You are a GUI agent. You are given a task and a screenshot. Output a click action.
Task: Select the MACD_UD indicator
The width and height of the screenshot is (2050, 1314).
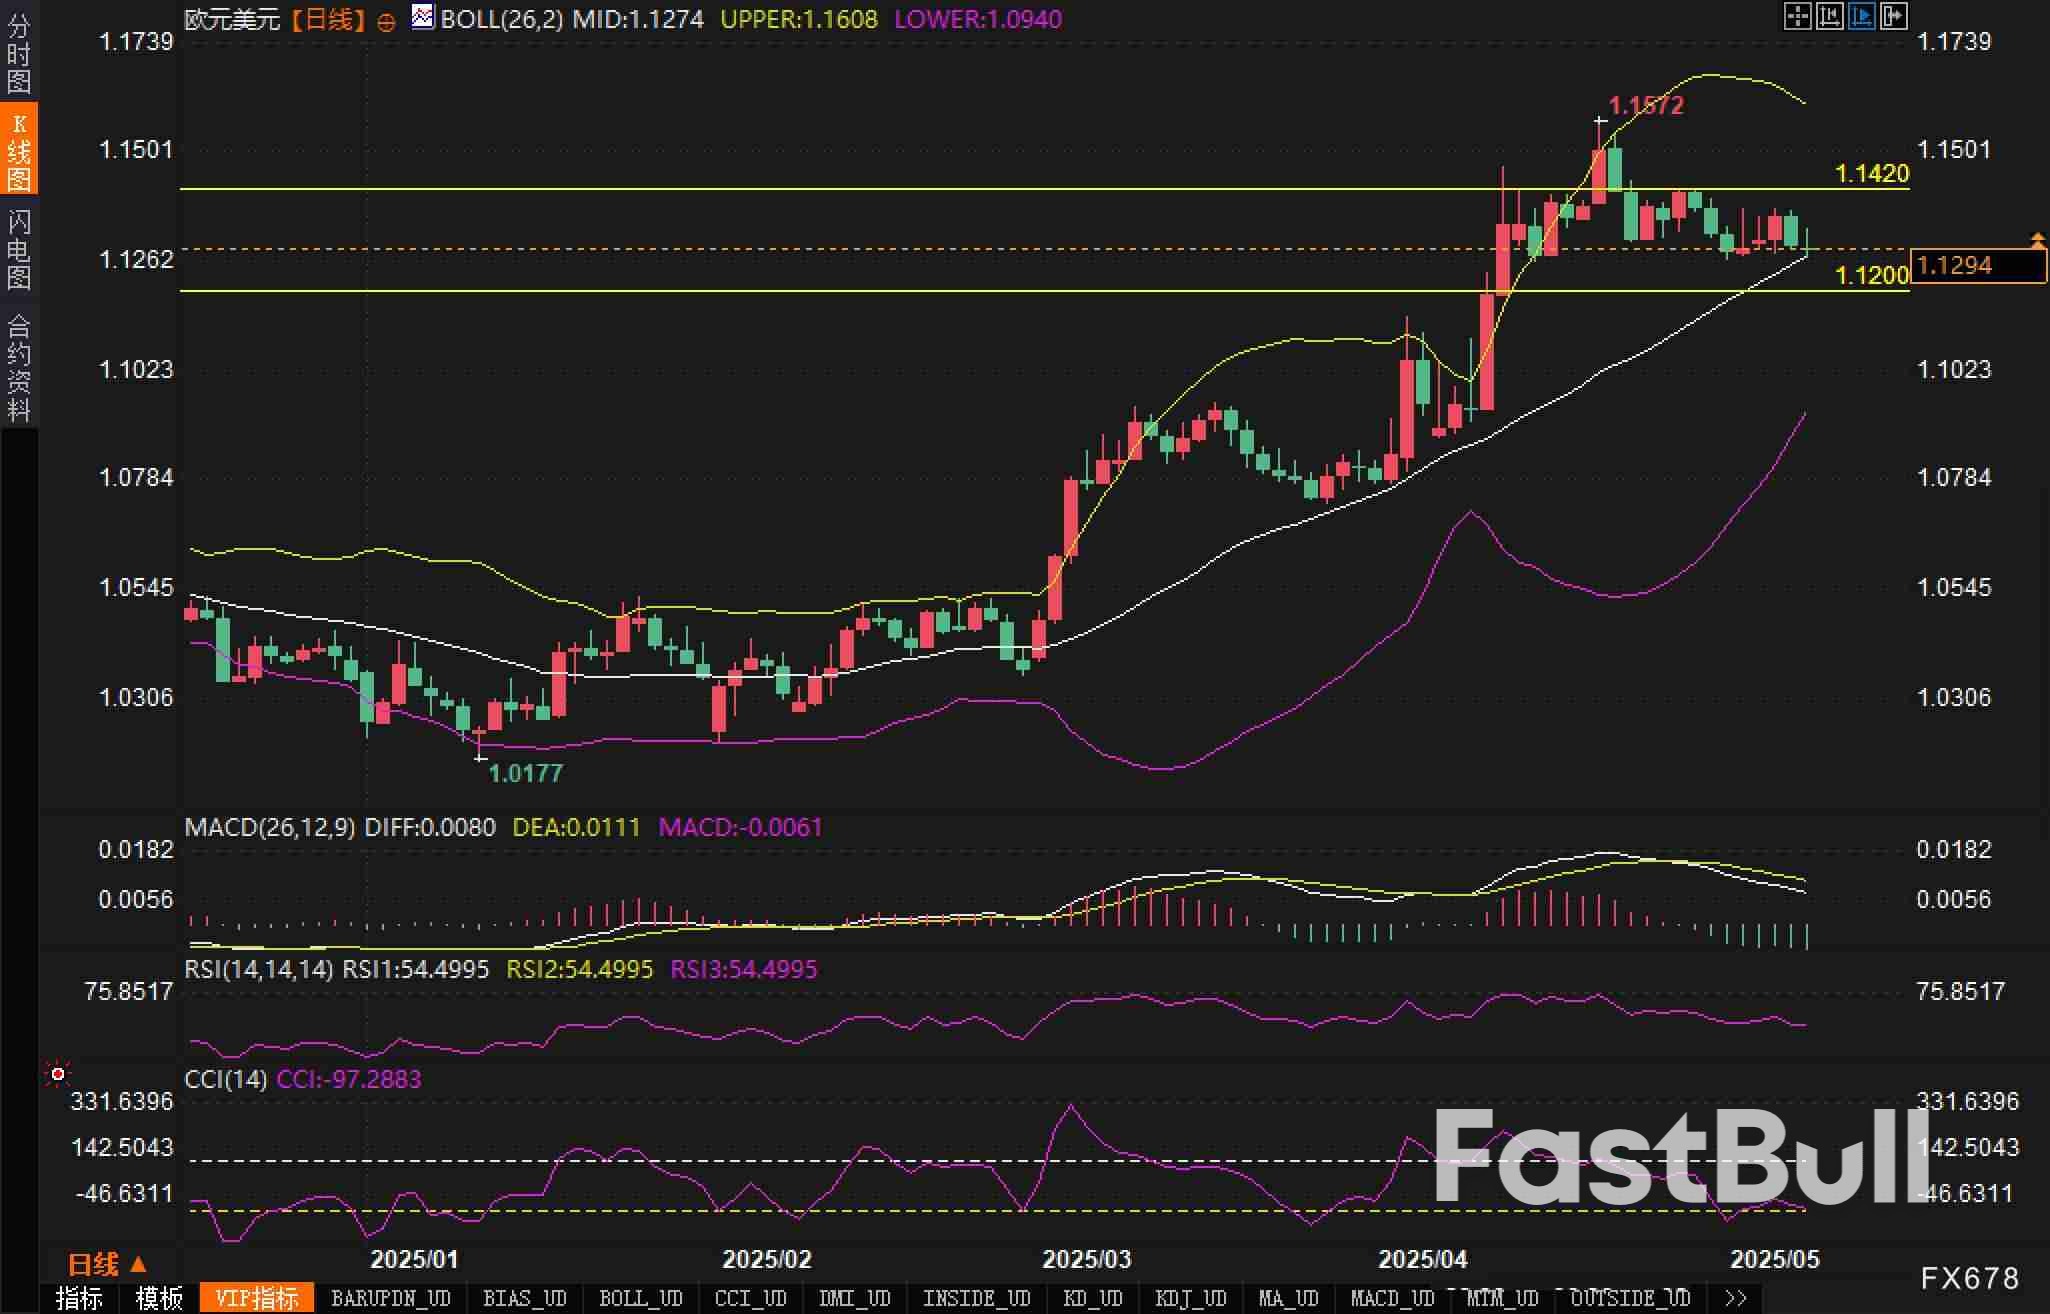coord(1392,1298)
